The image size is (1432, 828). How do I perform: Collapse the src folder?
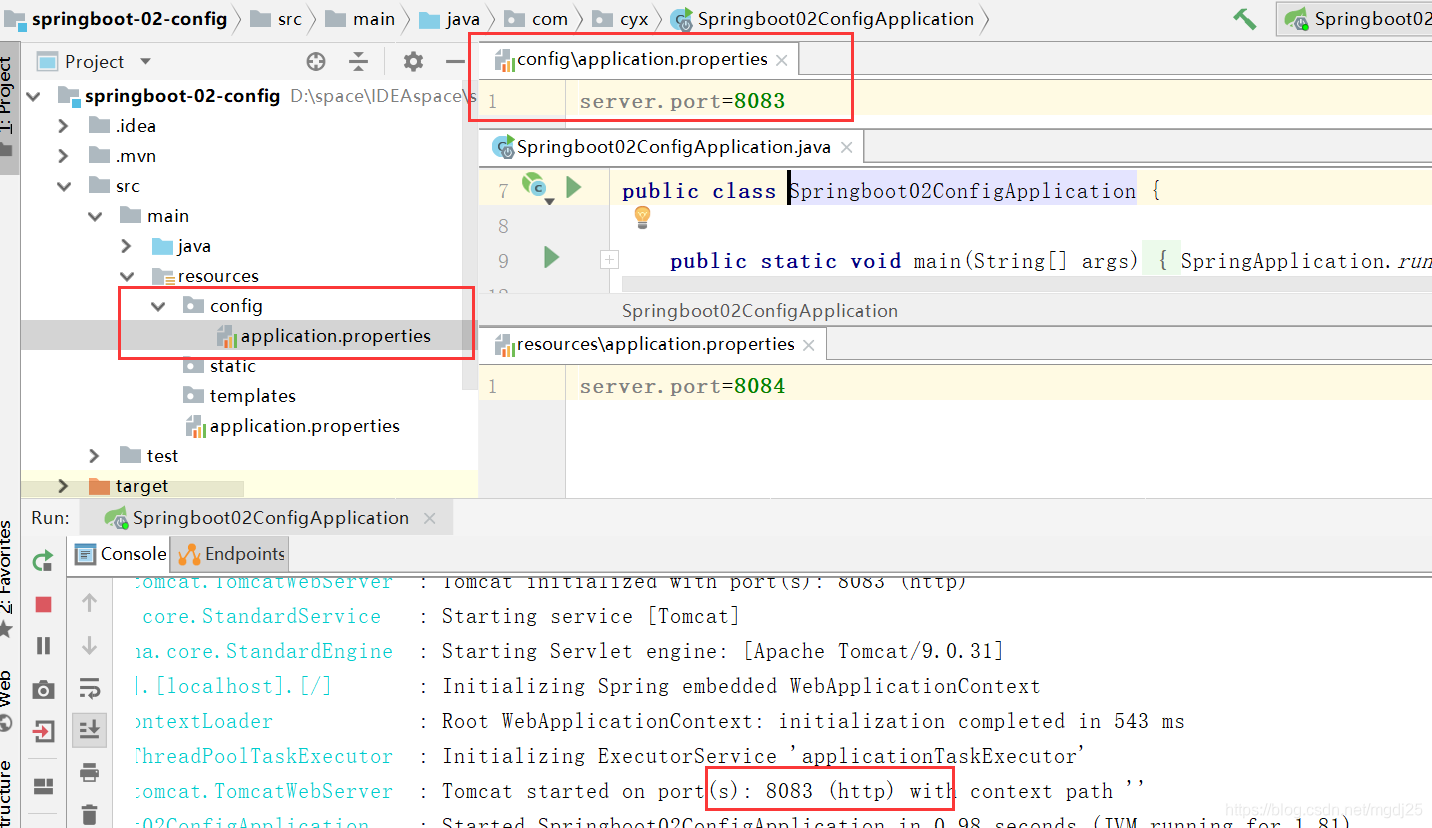point(64,186)
